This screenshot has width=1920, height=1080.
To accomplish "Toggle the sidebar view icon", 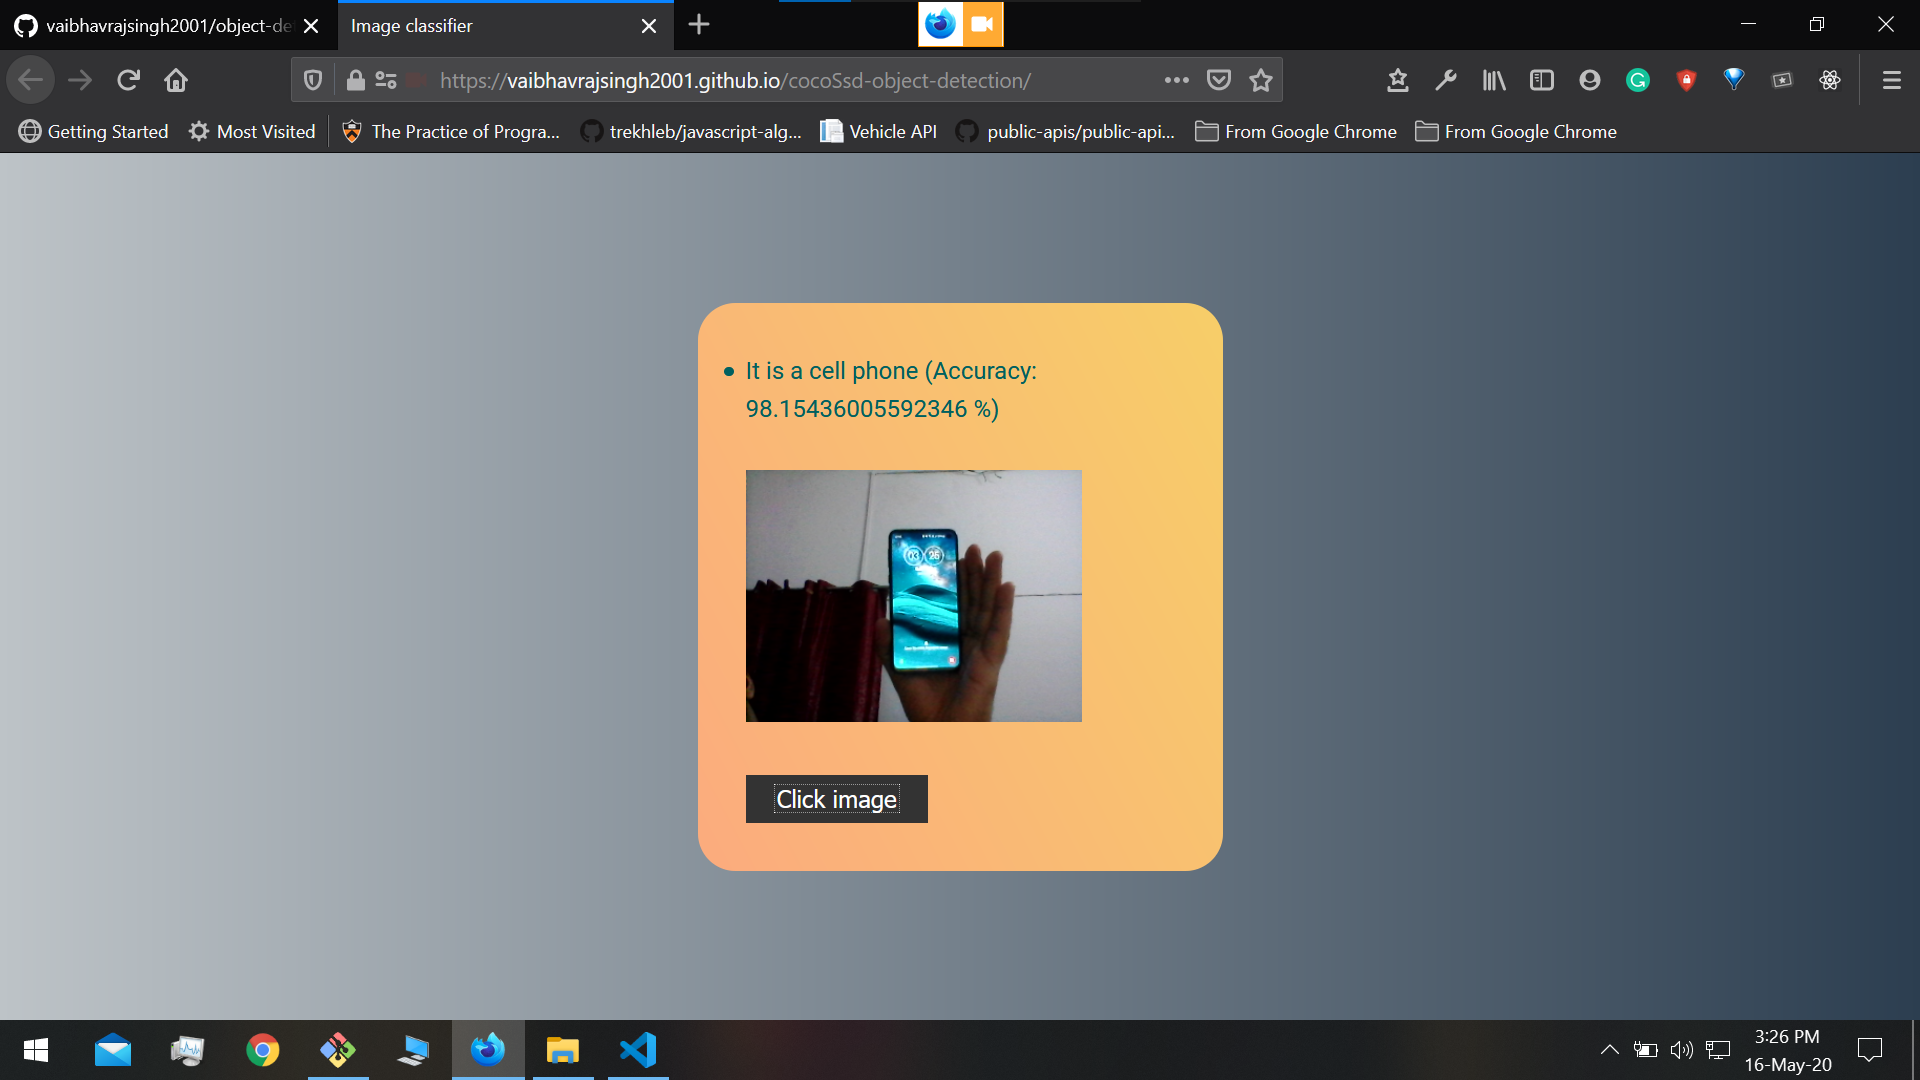I will [x=1541, y=80].
